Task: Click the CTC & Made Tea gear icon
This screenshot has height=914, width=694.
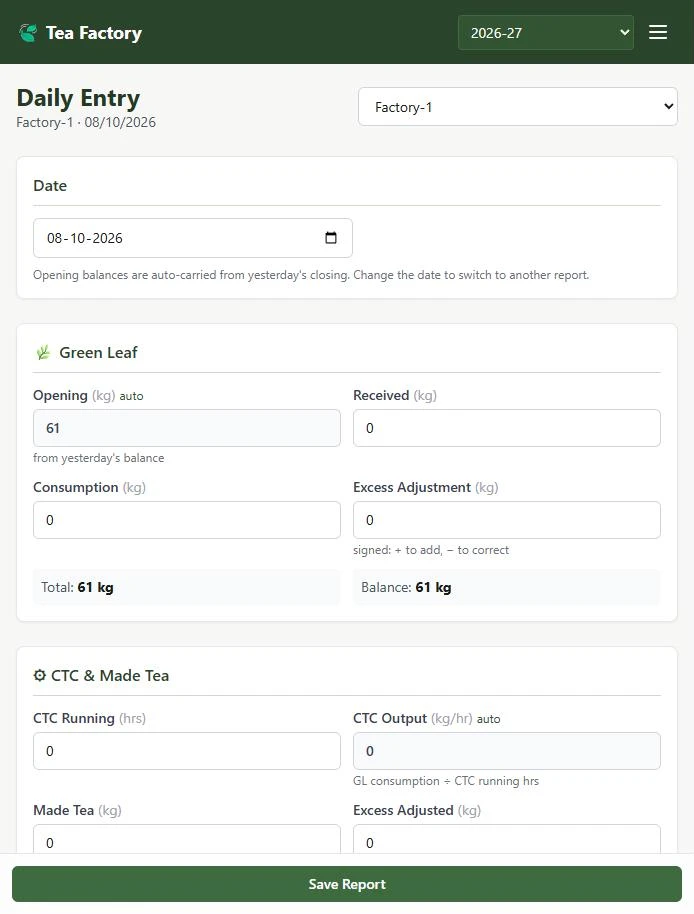Action: (x=39, y=675)
